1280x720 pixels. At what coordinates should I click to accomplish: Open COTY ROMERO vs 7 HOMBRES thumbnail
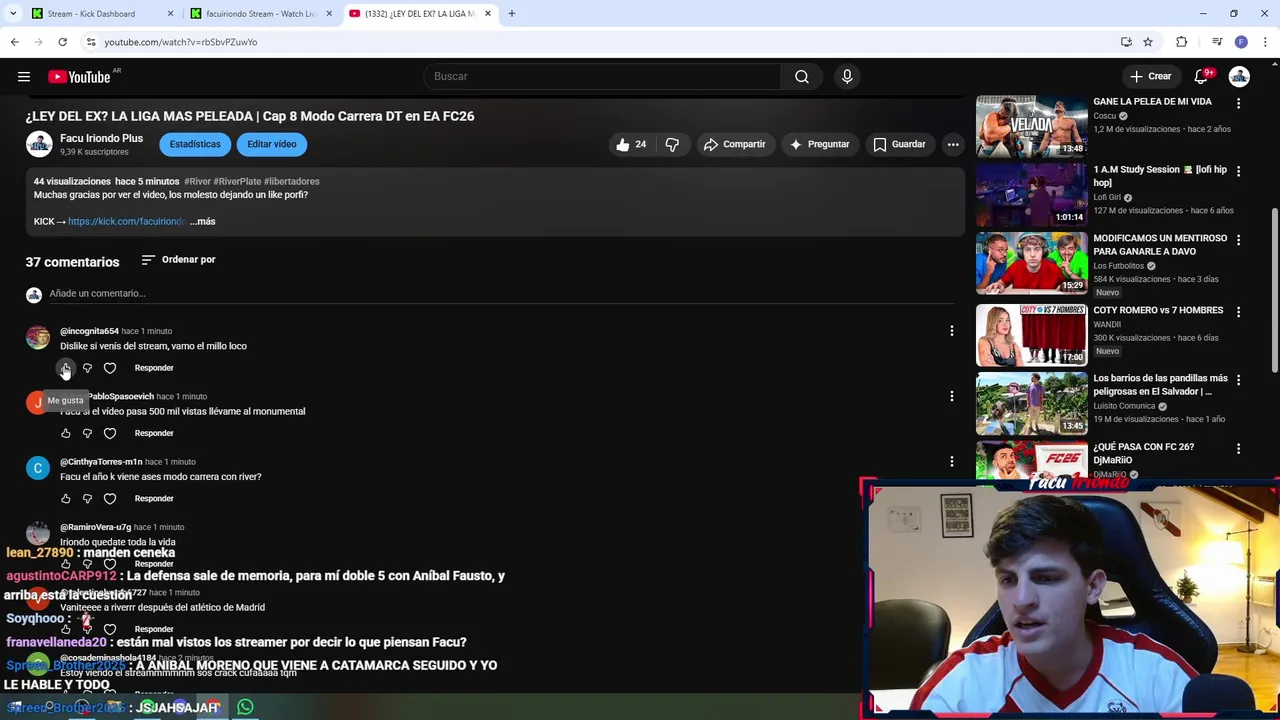1031,335
